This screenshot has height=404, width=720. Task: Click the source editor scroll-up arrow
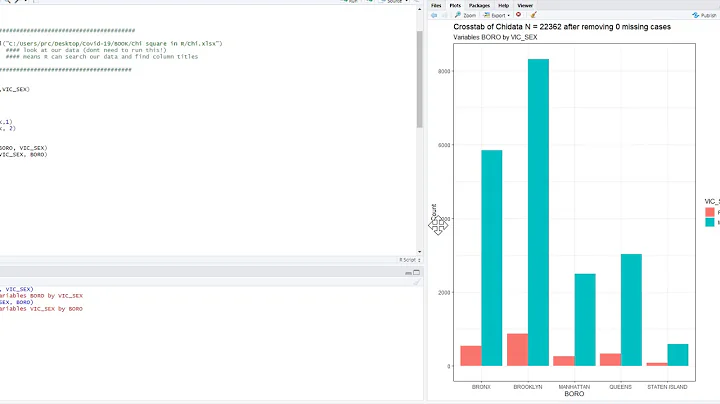[419, 9]
